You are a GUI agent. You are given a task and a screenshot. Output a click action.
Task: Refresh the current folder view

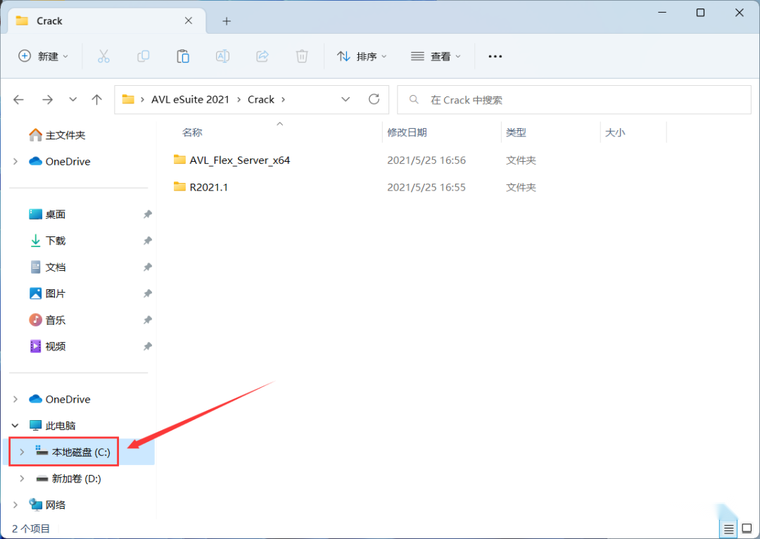374,99
